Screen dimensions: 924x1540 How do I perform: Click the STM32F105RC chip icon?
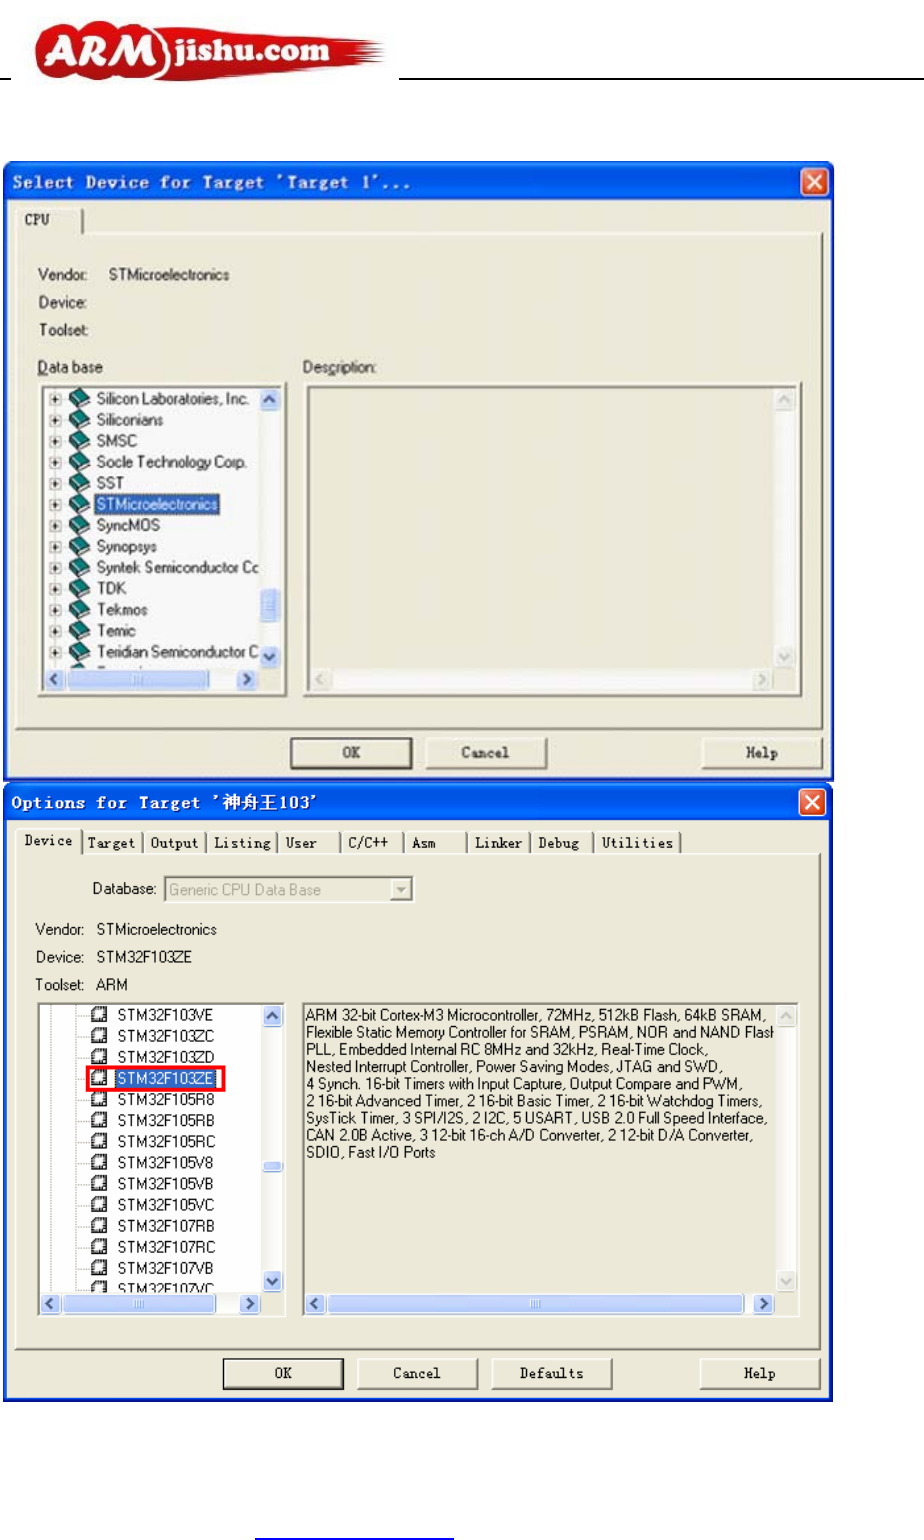tap(99, 1141)
